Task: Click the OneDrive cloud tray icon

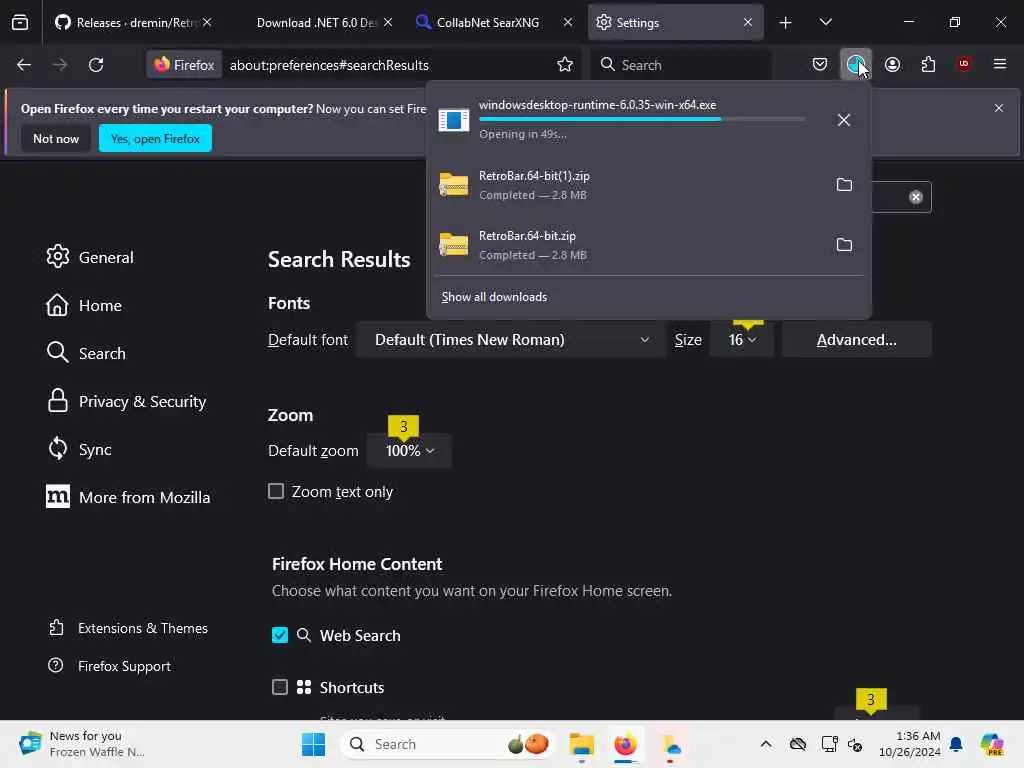Action: tap(798, 744)
